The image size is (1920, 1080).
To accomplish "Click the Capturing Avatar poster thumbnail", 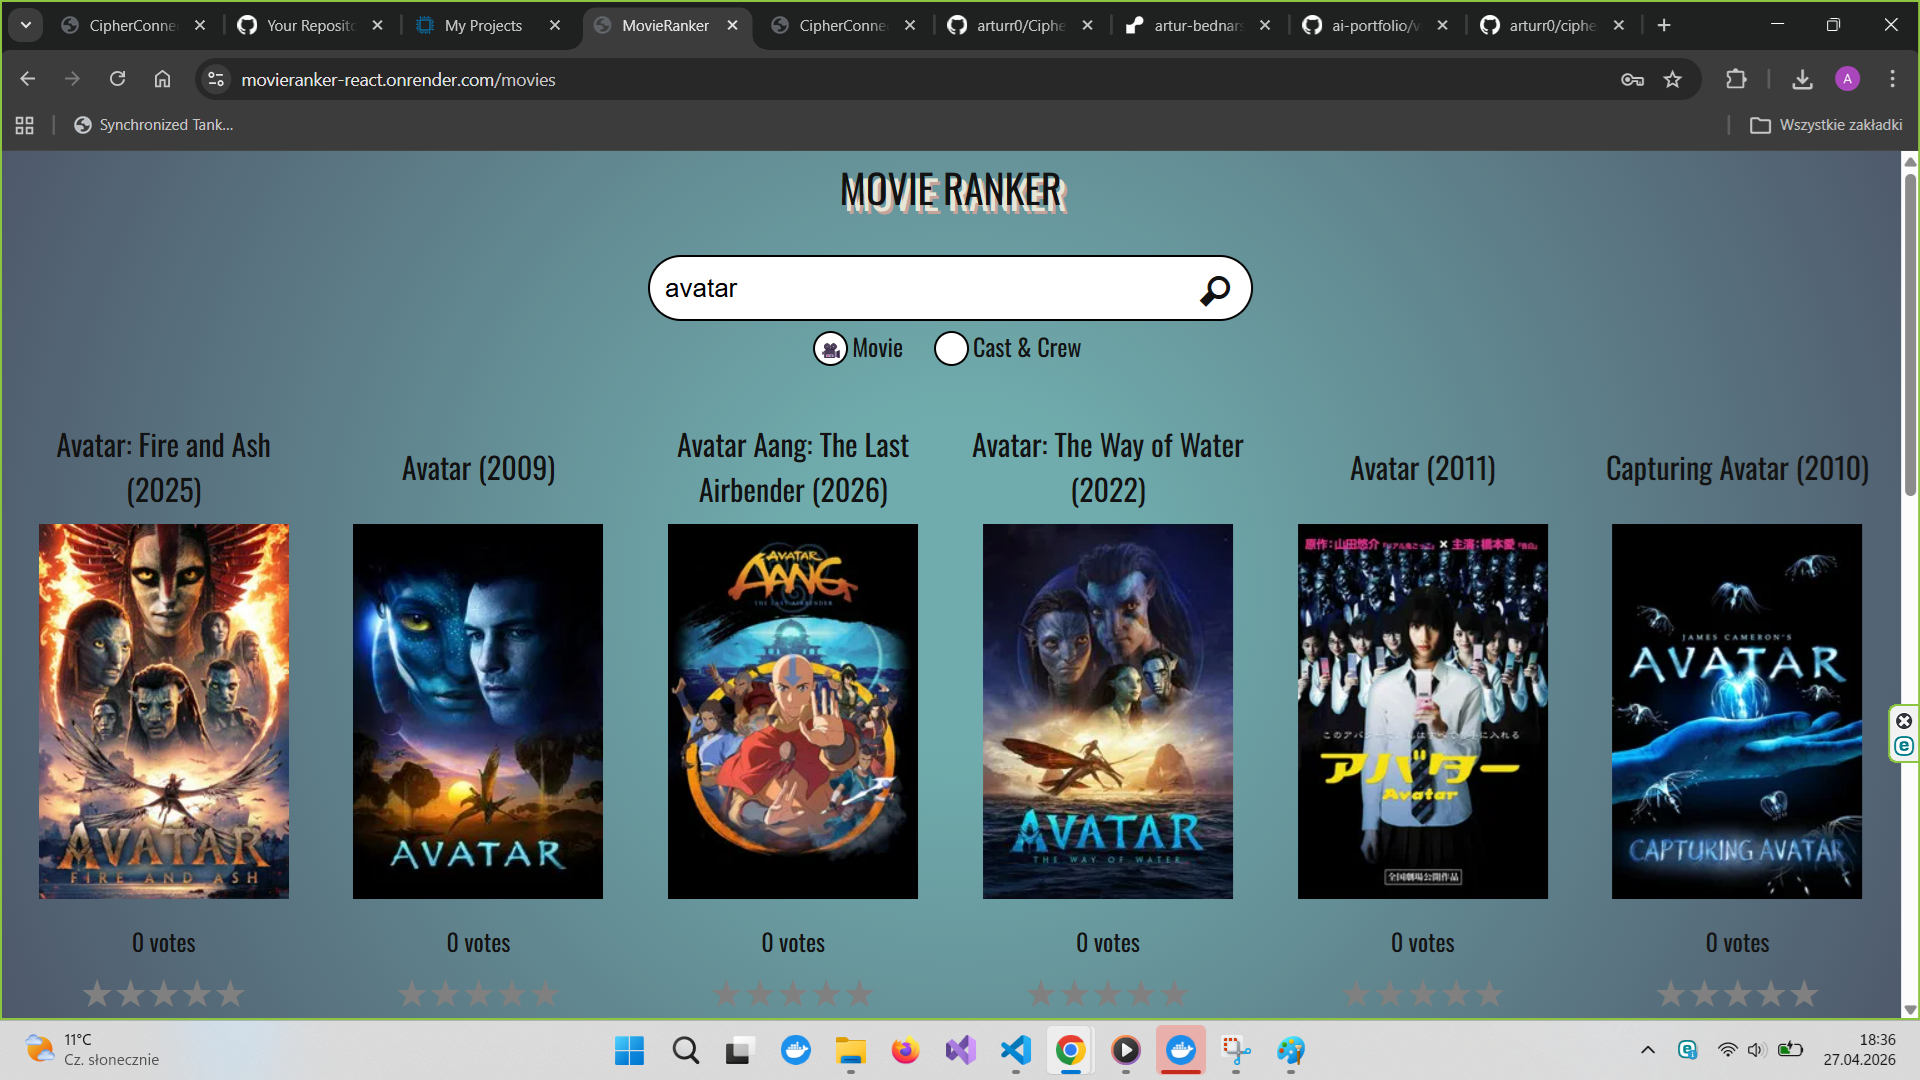I will click(1737, 711).
